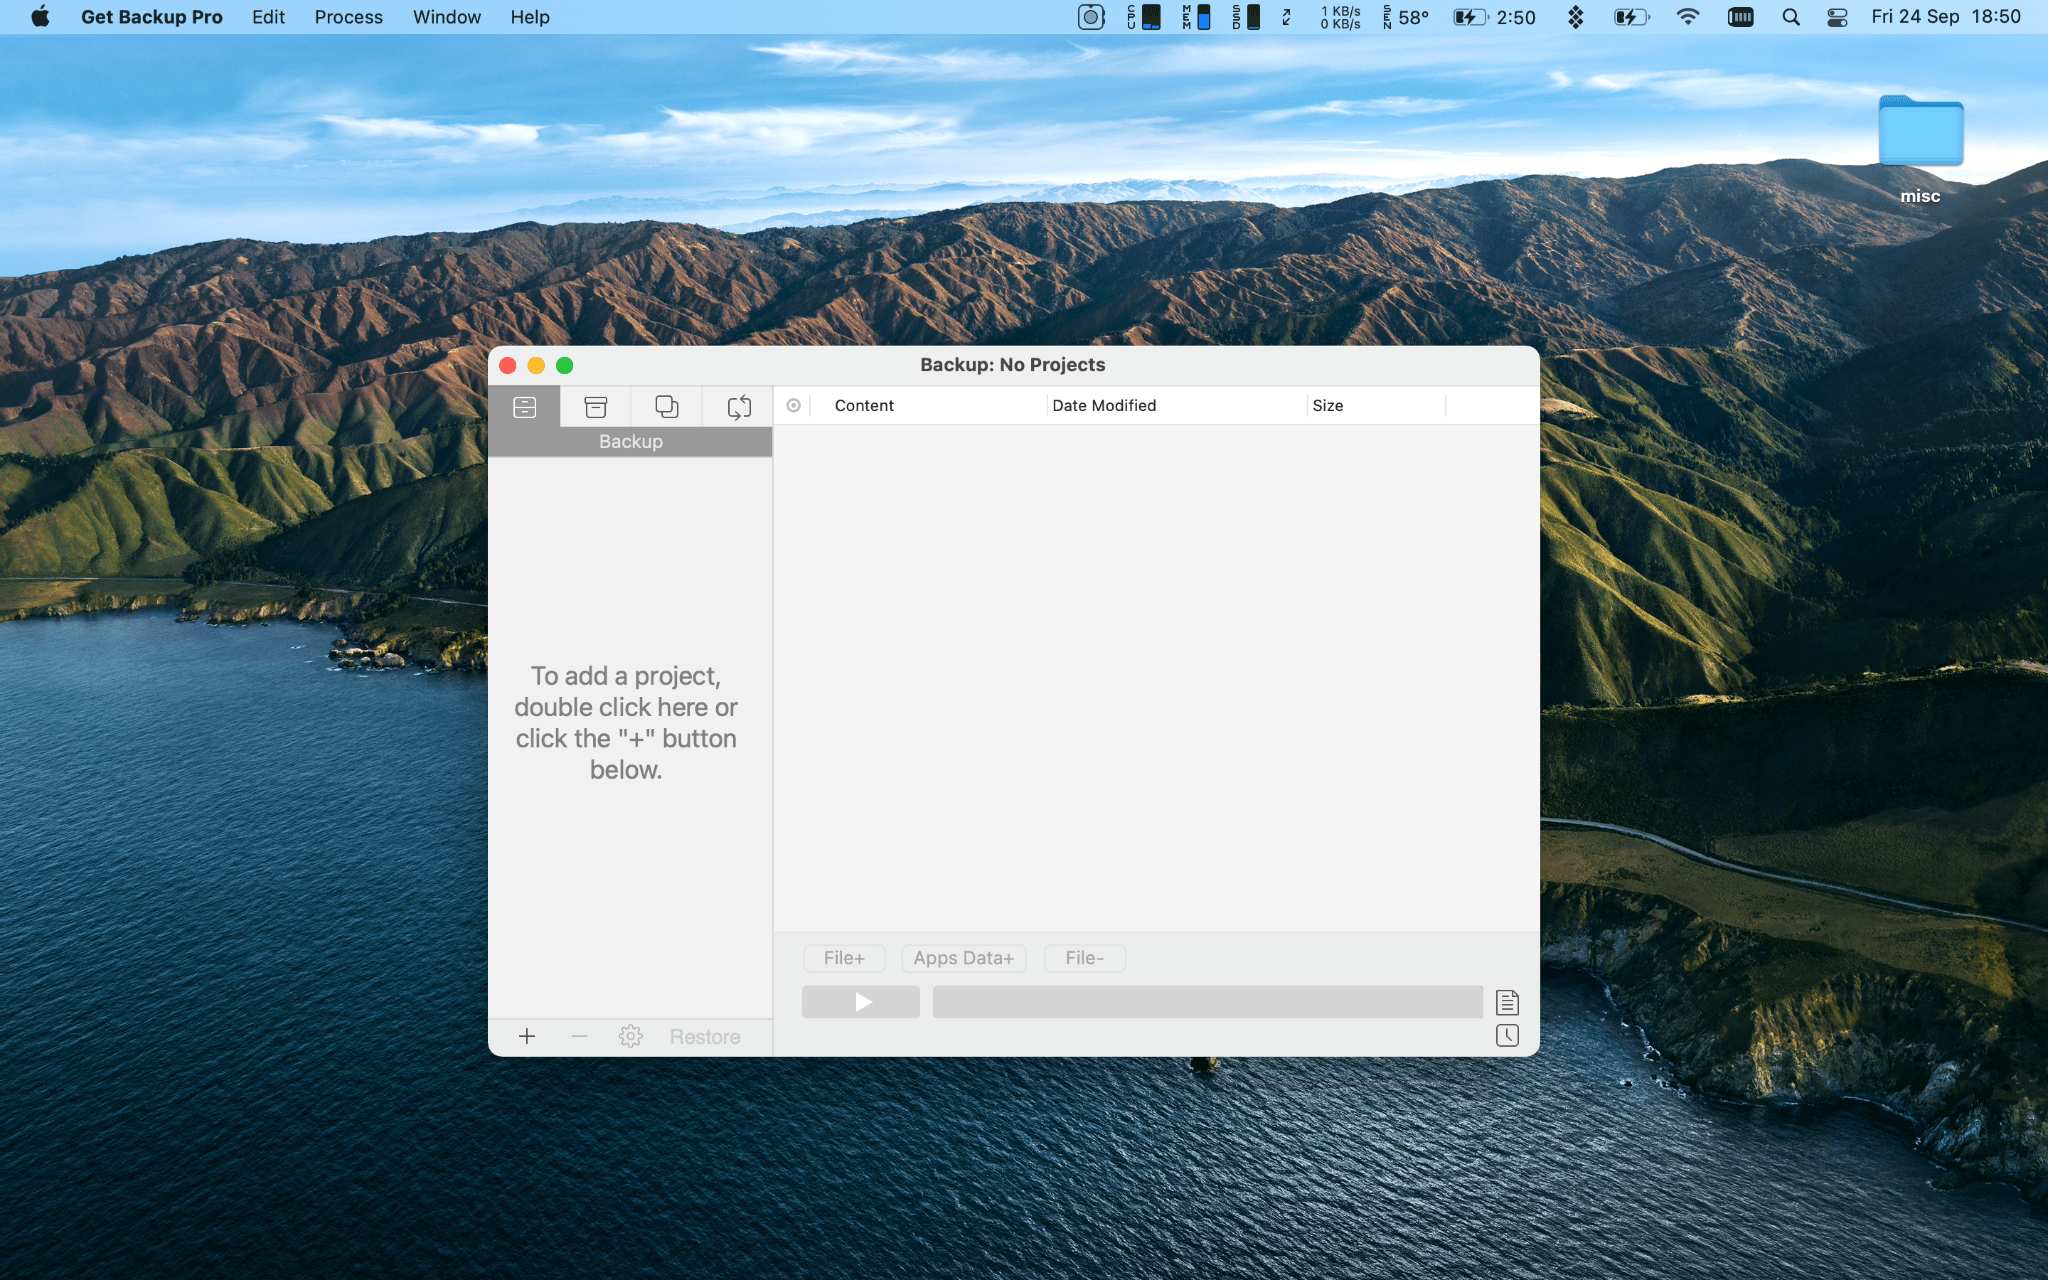Click the File- button

click(1085, 958)
